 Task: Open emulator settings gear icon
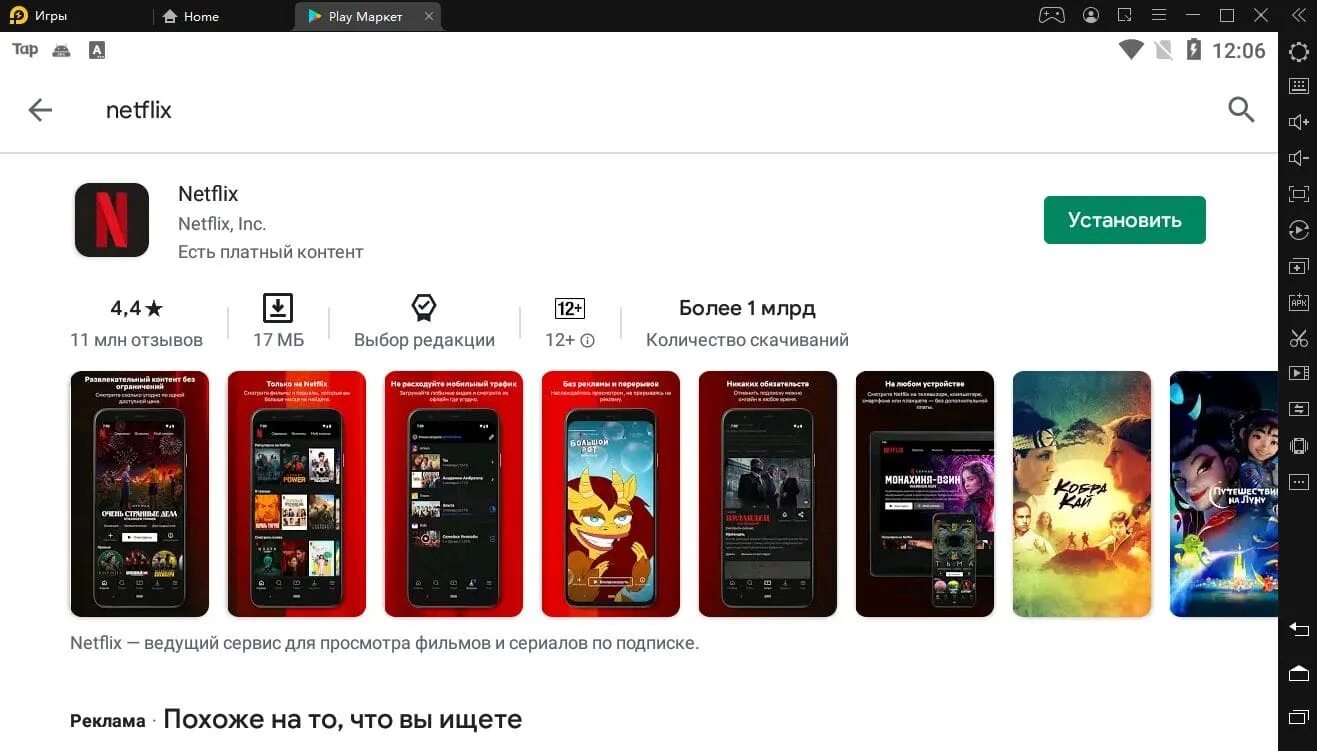click(x=1298, y=53)
